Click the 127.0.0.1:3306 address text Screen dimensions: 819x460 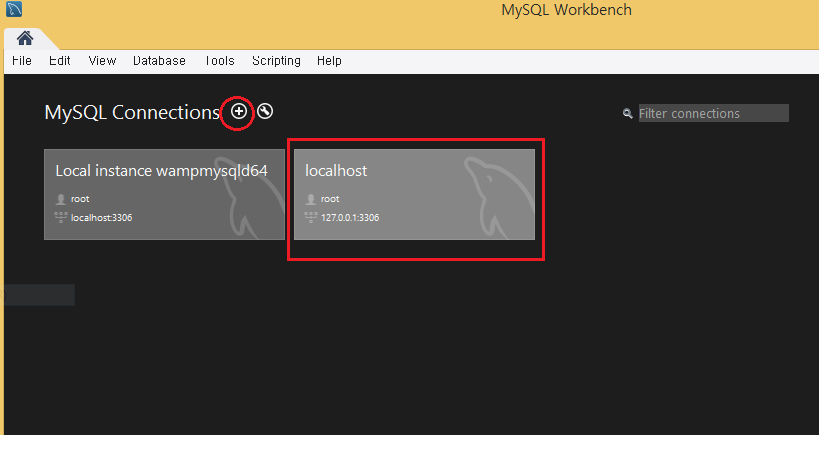pyautogui.click(x=350, y=218)
